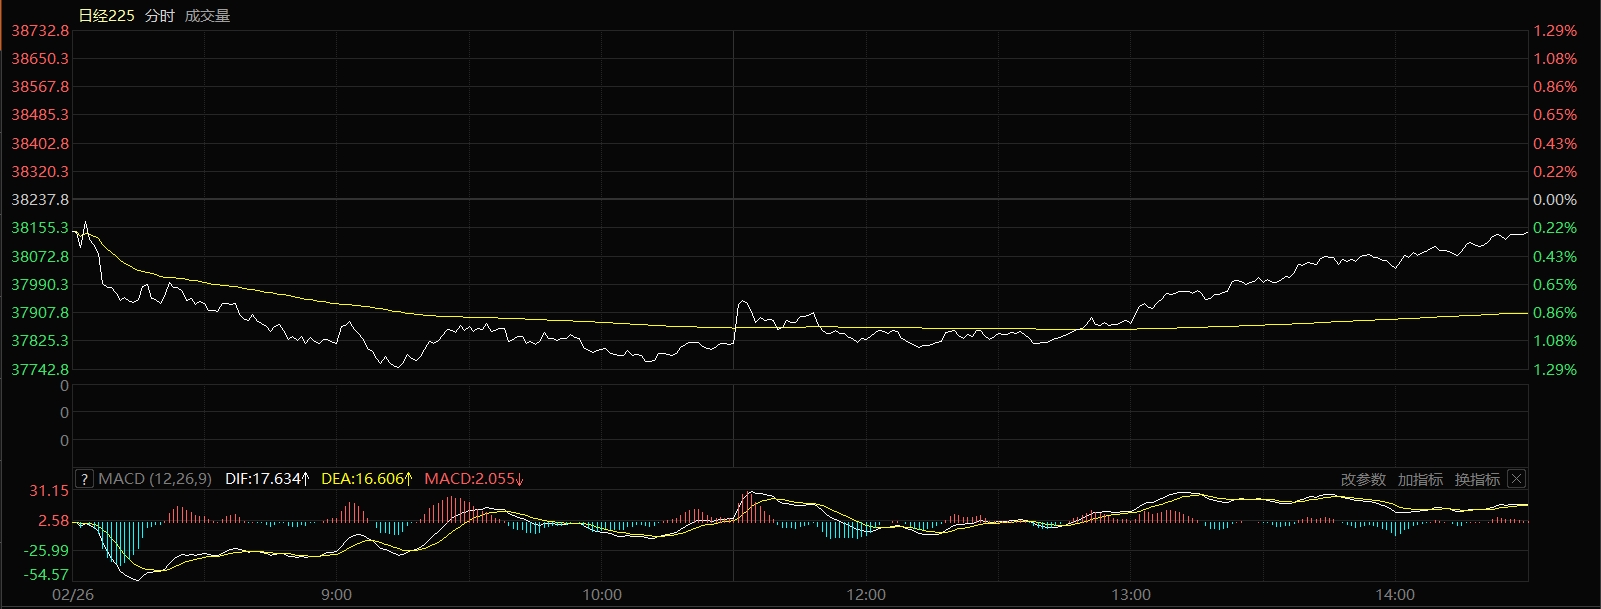The height and width of the screenshot is (609, 1601).
Task: Click the 13:00 time axis marker
Action: pyautogui.click(x=1130, y=595)
